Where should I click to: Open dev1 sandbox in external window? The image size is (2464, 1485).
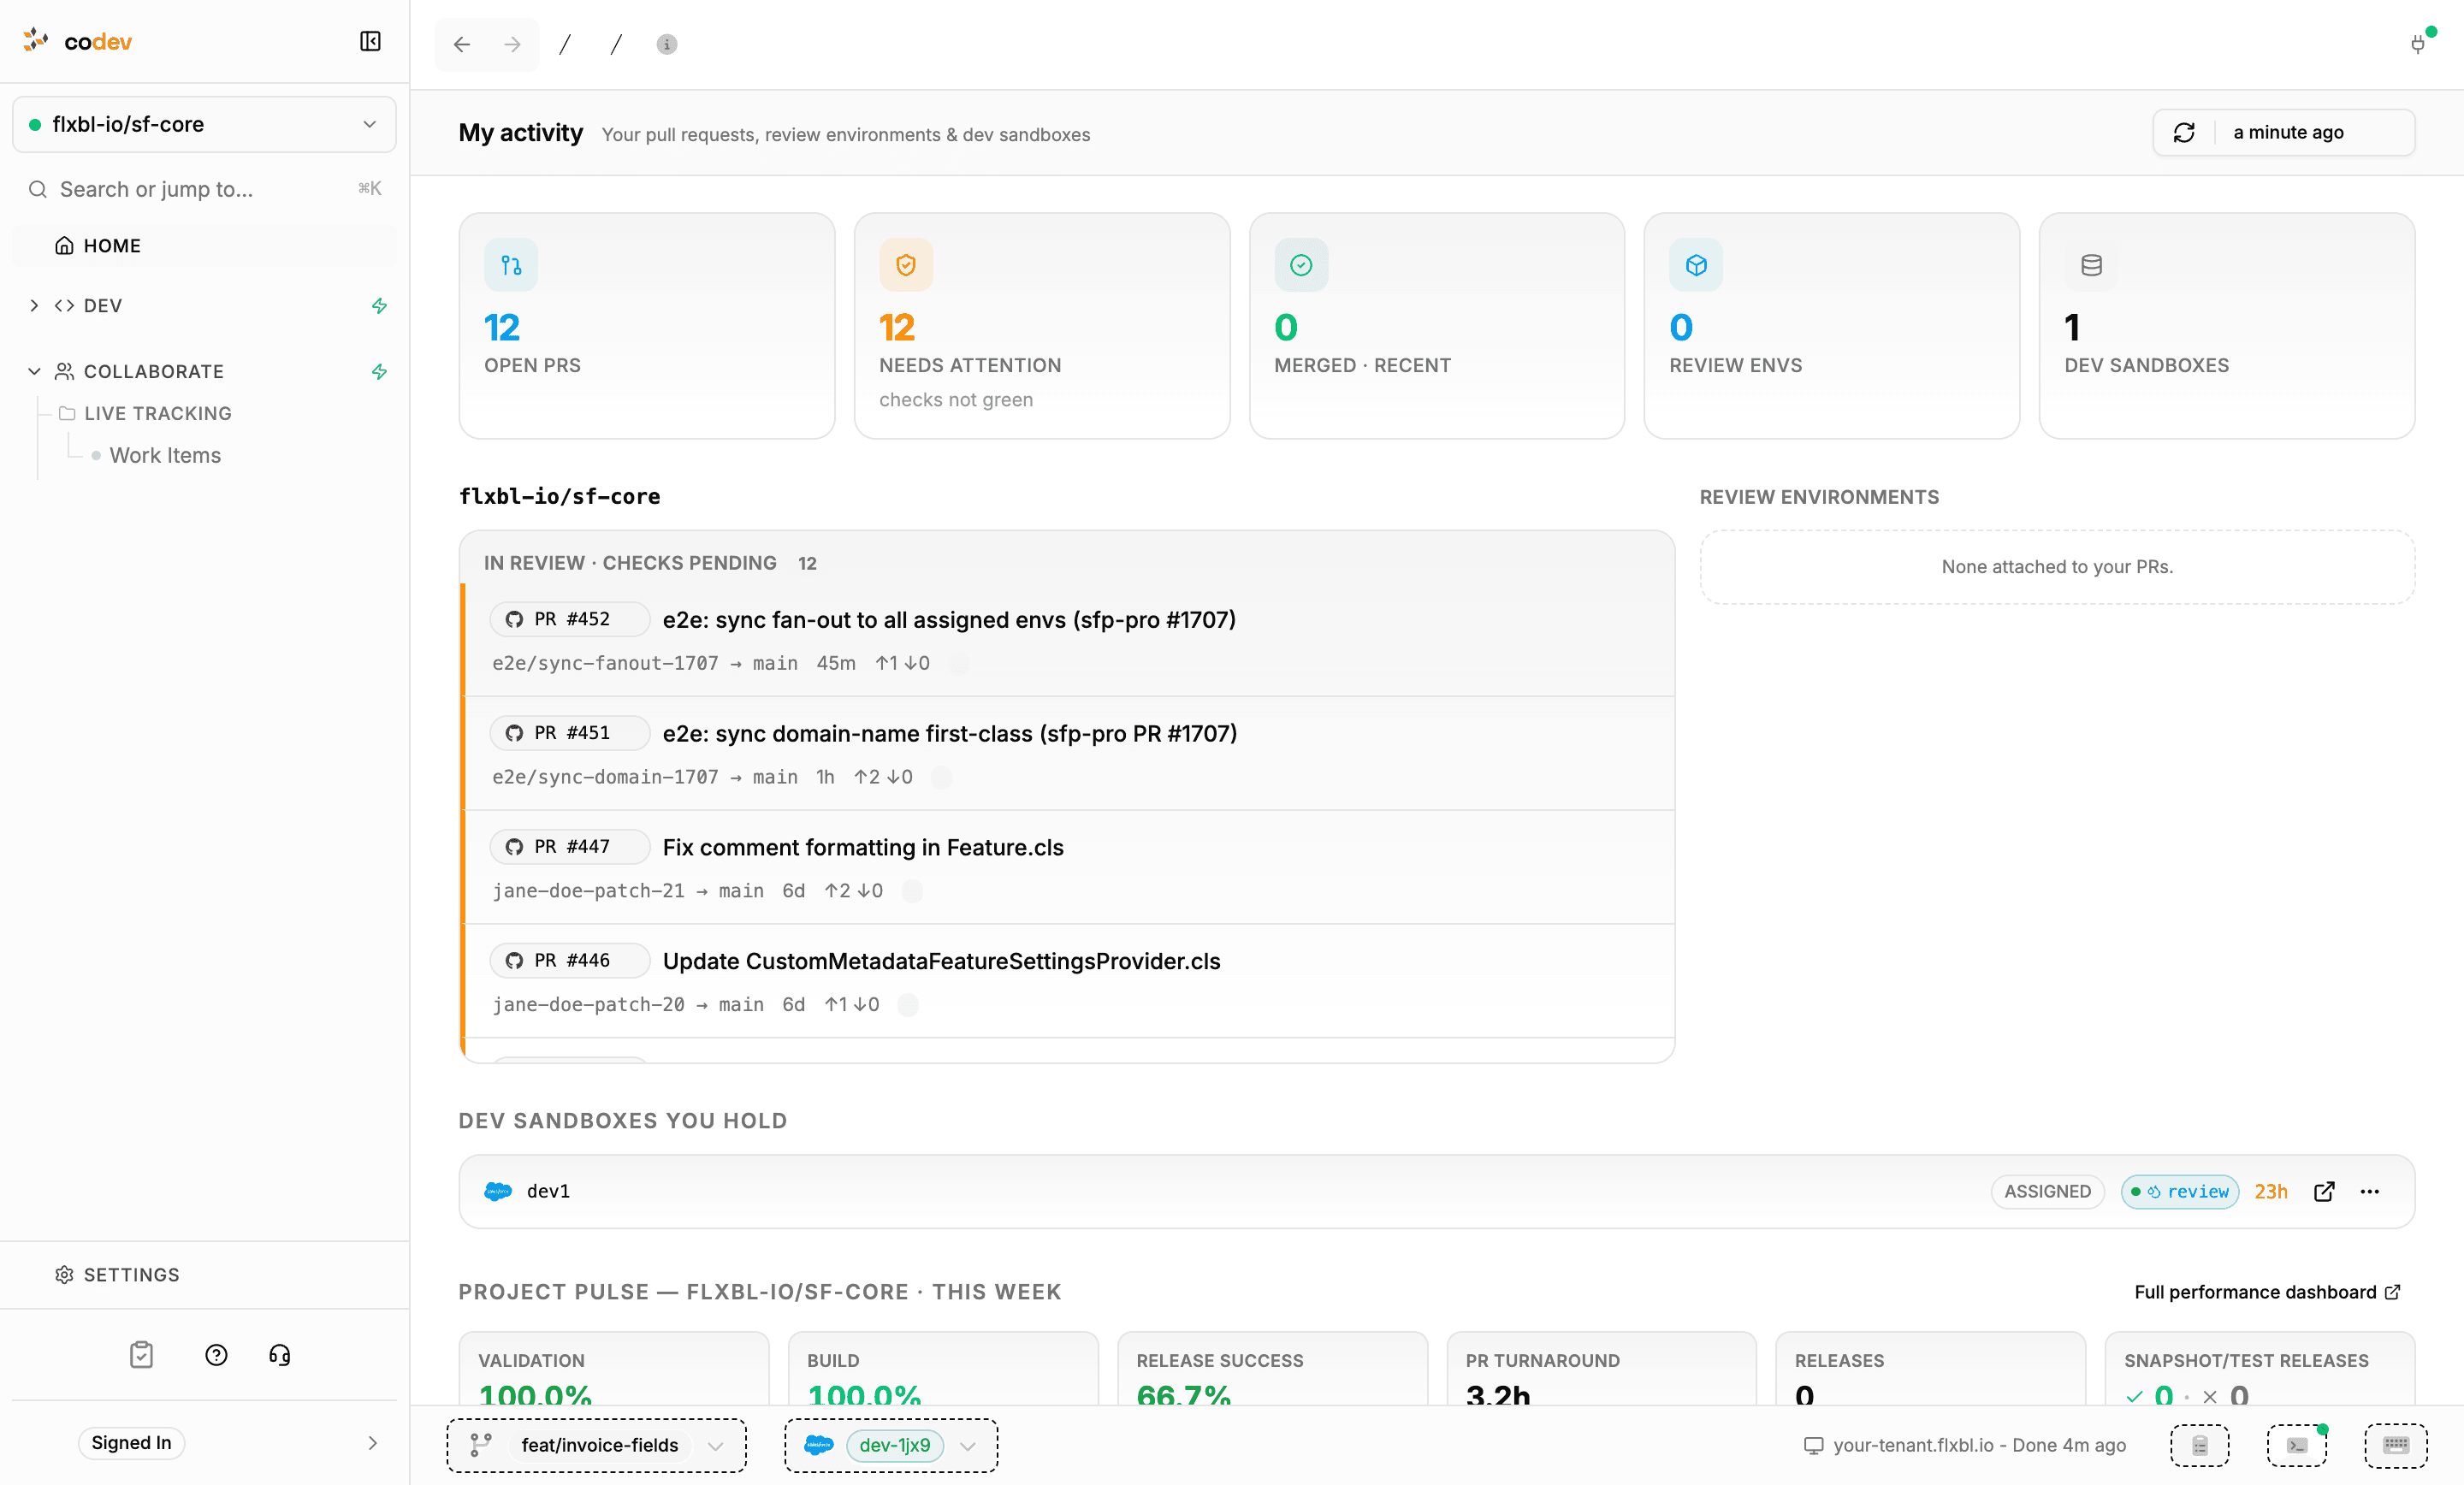[x=2324, y=1191]
